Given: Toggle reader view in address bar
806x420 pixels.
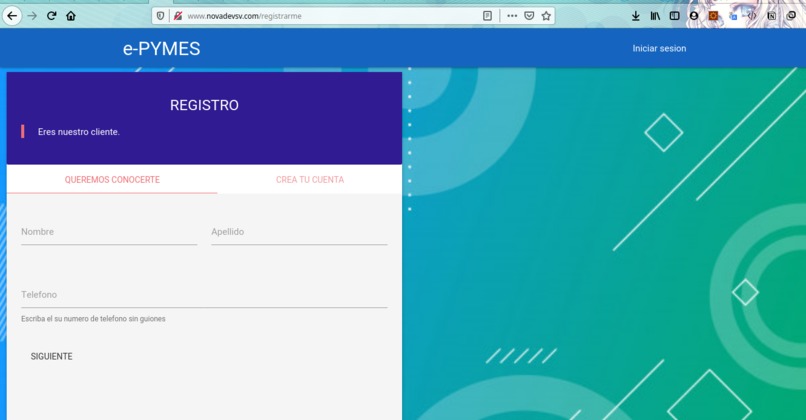Looking at the screenshot, I should [487, 16].
